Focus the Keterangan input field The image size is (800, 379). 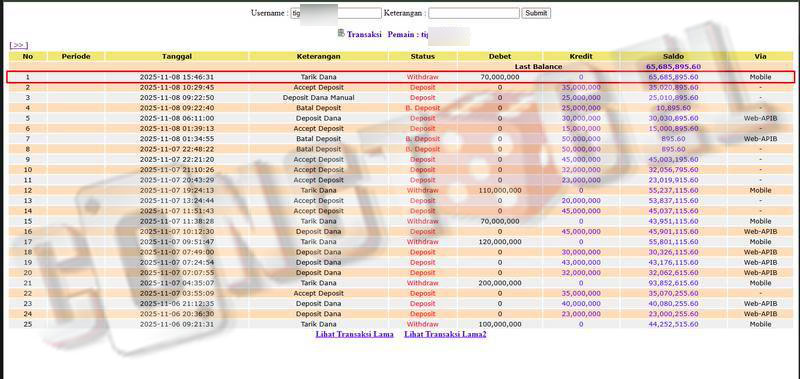[x=473, y=13]
